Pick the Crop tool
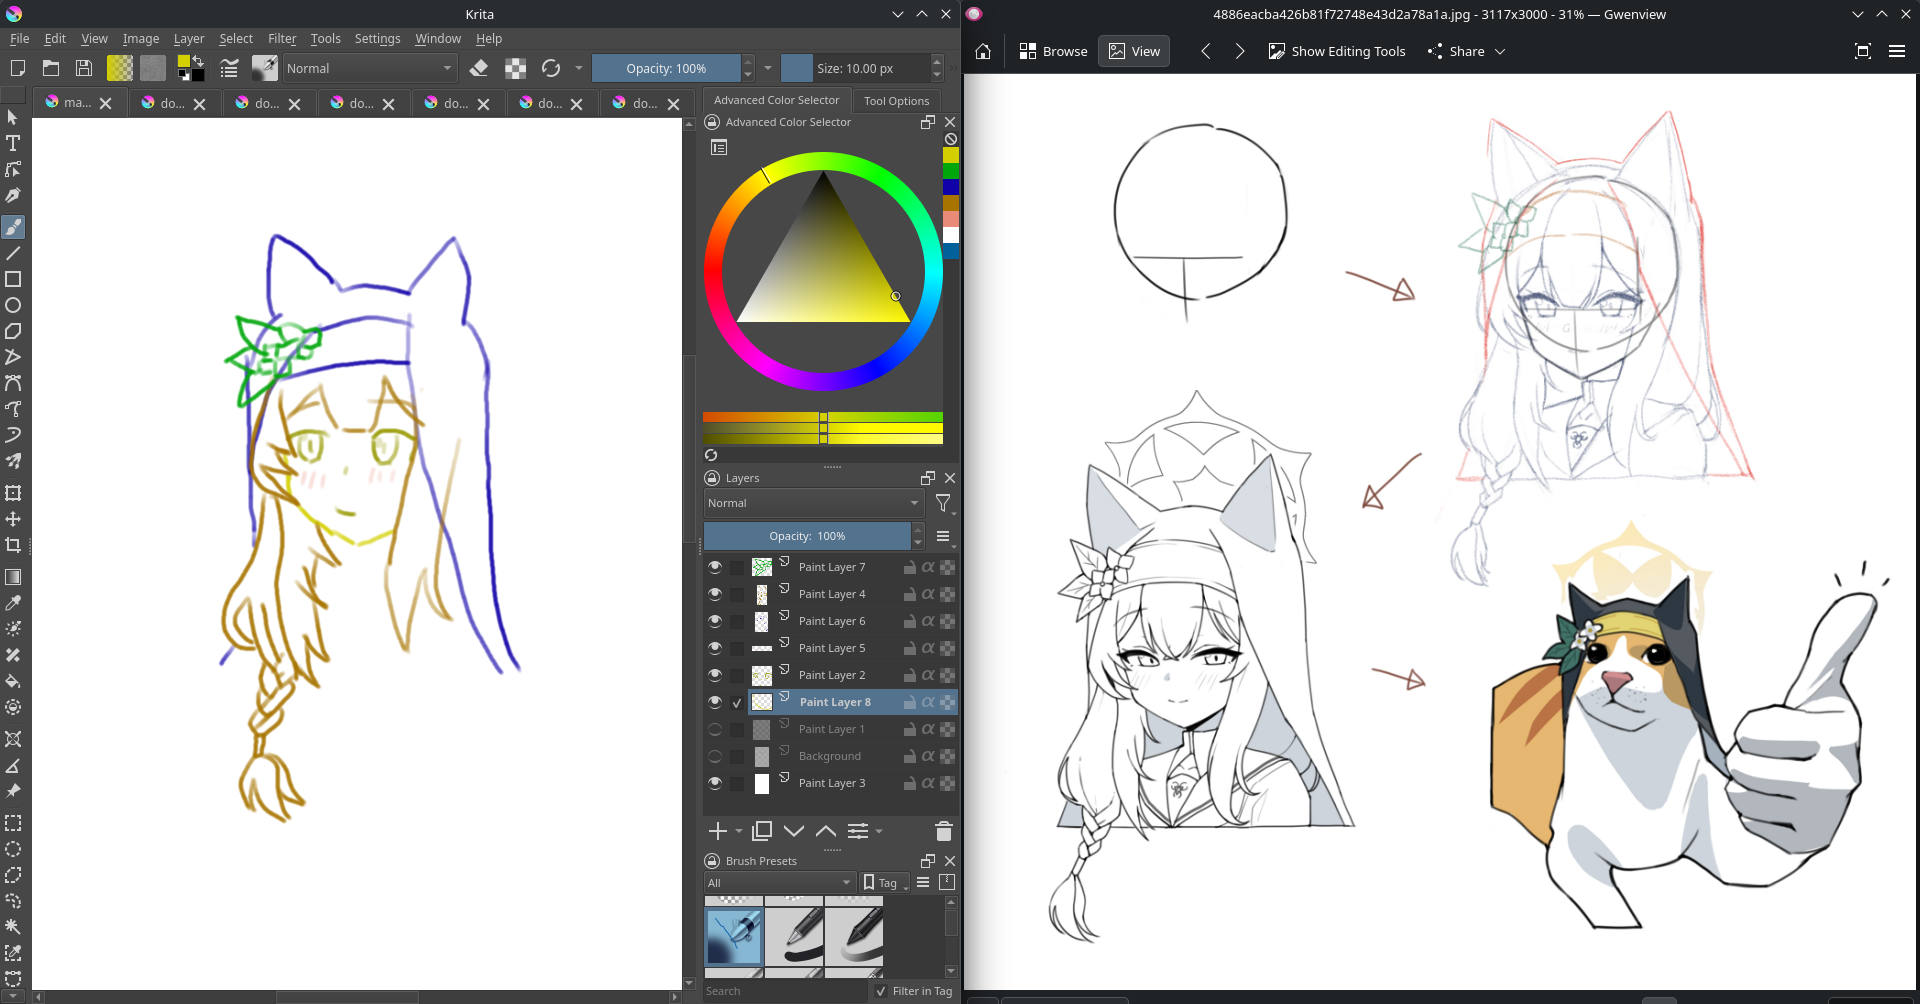1920x1004 pixels. click(13, 545)
